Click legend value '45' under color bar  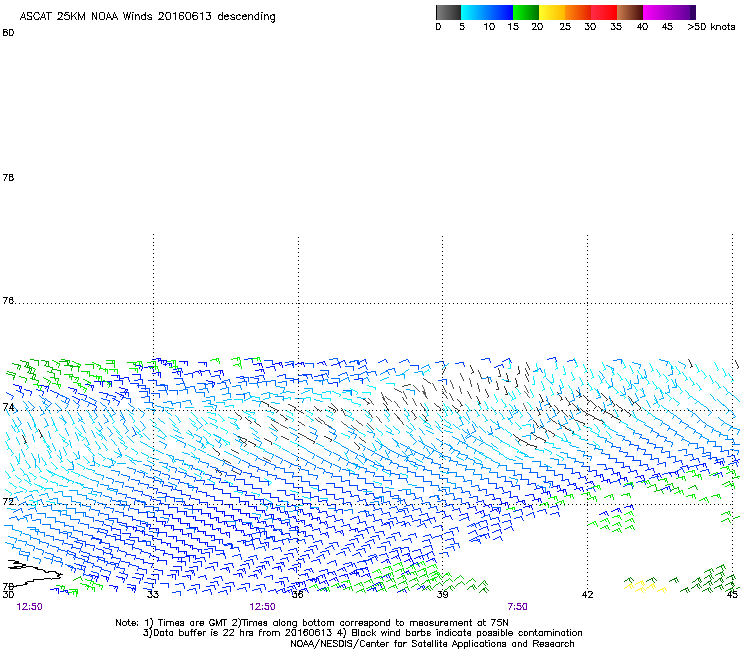[x=667, y=27]
